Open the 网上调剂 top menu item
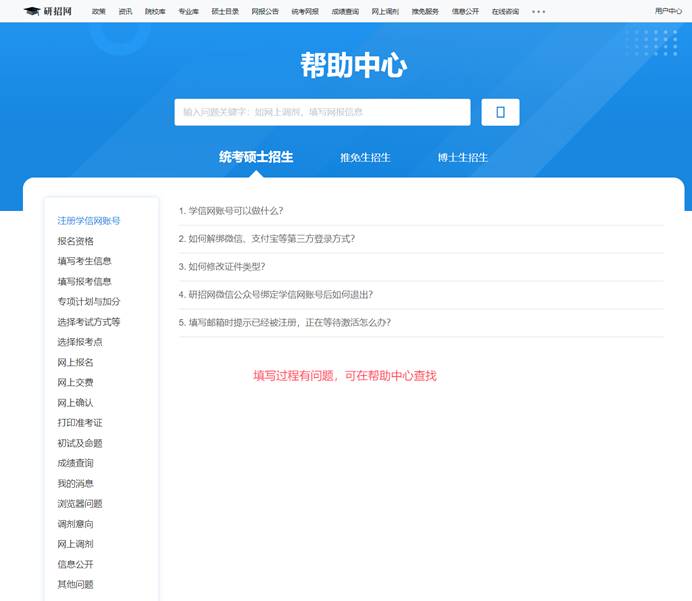 click(384, 12)
